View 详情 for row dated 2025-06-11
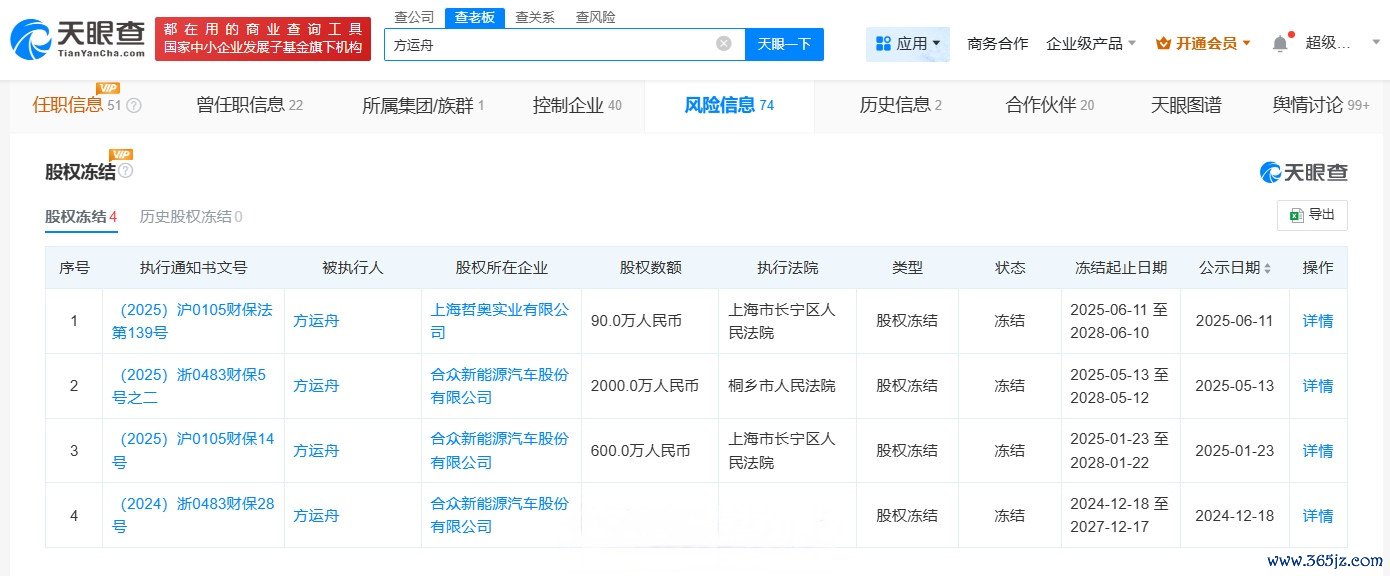 point(1318,321)
